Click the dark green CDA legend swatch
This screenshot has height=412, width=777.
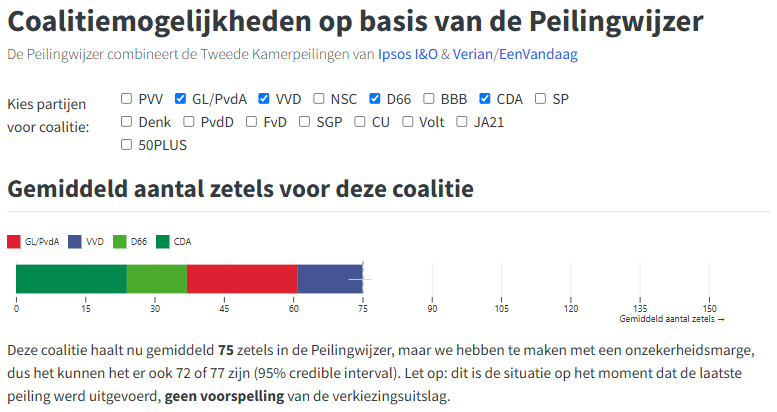(163, 242)
